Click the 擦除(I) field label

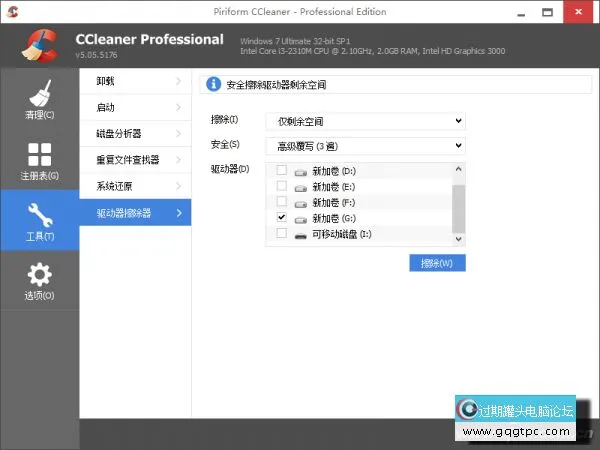click(x=225, y=120)
